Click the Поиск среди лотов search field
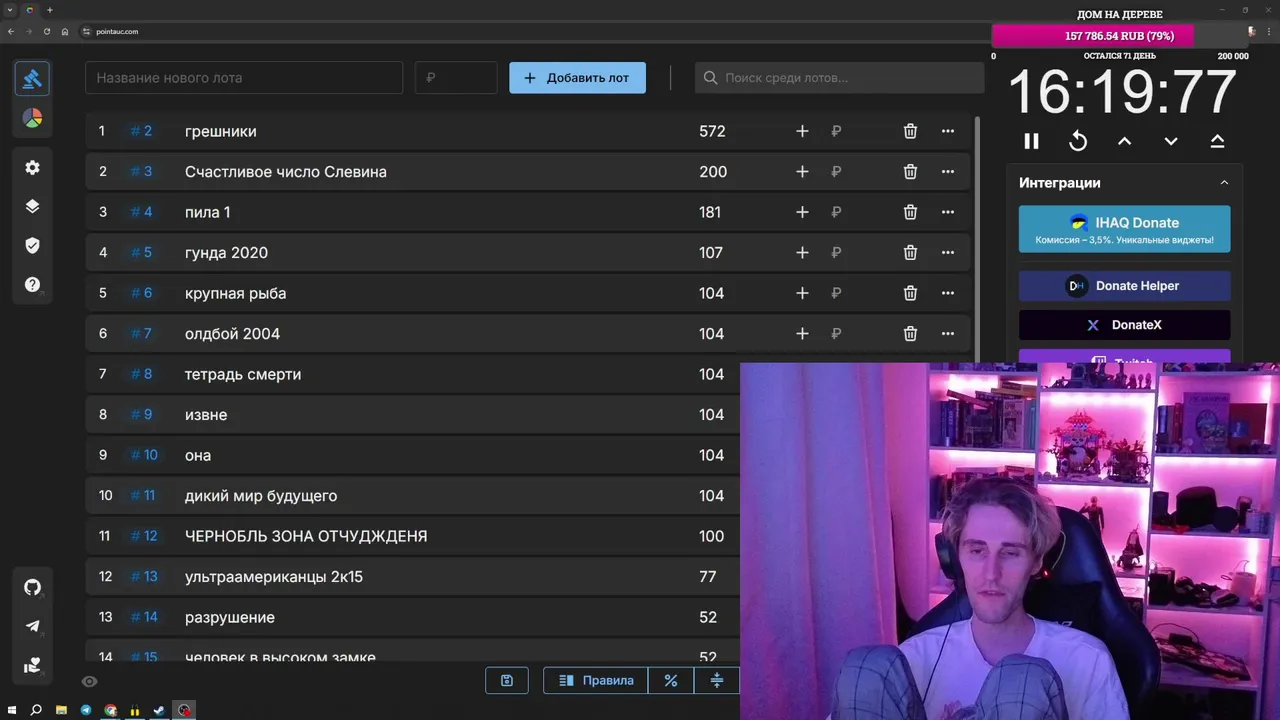1280x720 pixels. 839,78
